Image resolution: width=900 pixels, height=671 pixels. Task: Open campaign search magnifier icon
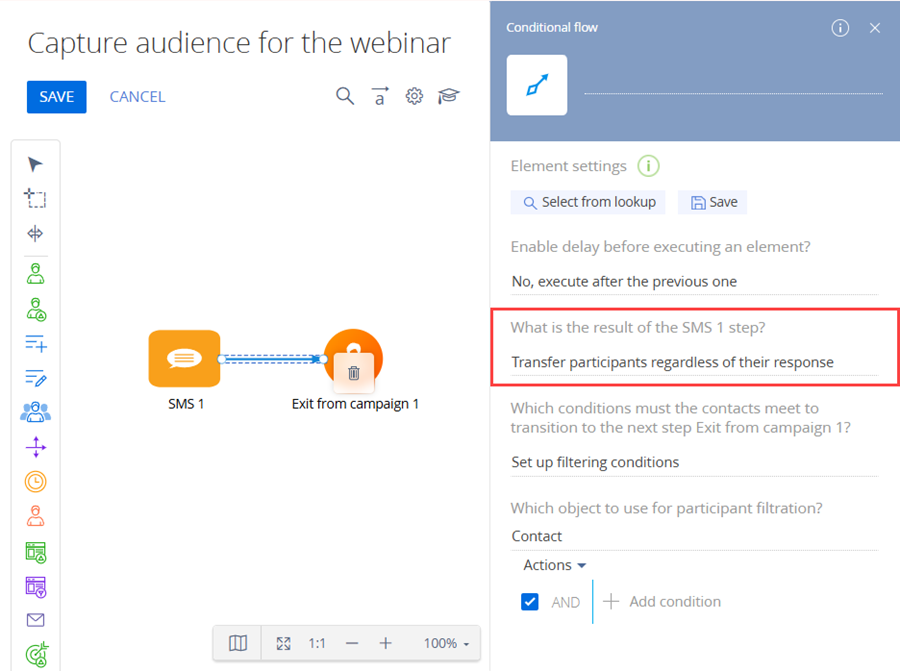[x=345, y=96]
